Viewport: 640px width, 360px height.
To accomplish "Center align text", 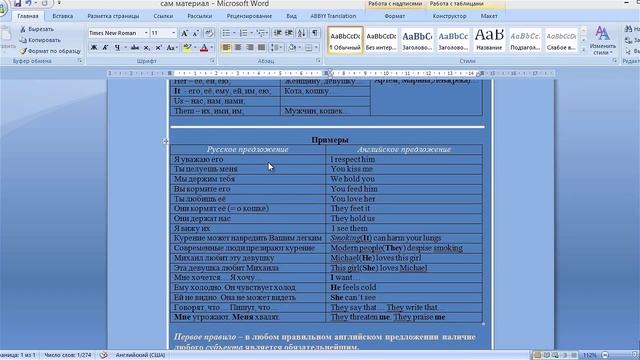I will pyautogui.click(x=238, y=48).
